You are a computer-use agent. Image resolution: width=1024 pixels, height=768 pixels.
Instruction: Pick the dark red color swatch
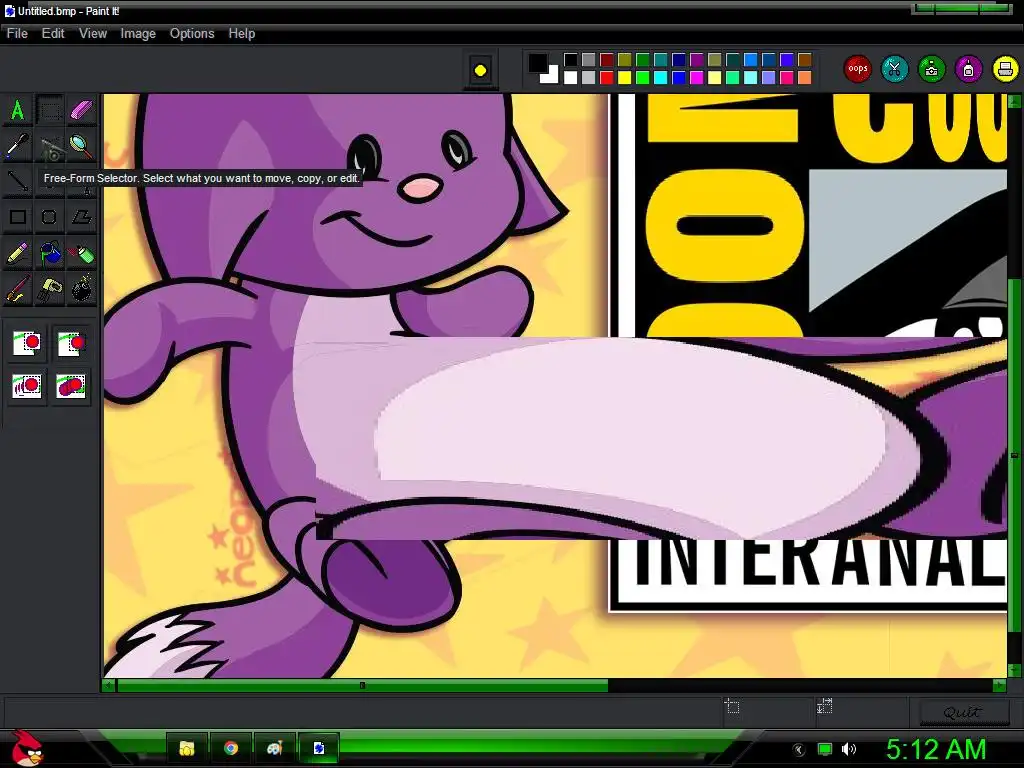(x=607, y=60)
